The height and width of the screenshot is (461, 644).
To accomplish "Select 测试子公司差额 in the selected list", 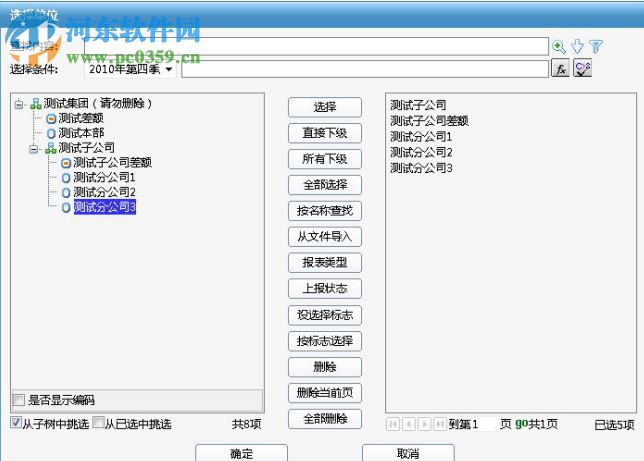I will point(429,121).
